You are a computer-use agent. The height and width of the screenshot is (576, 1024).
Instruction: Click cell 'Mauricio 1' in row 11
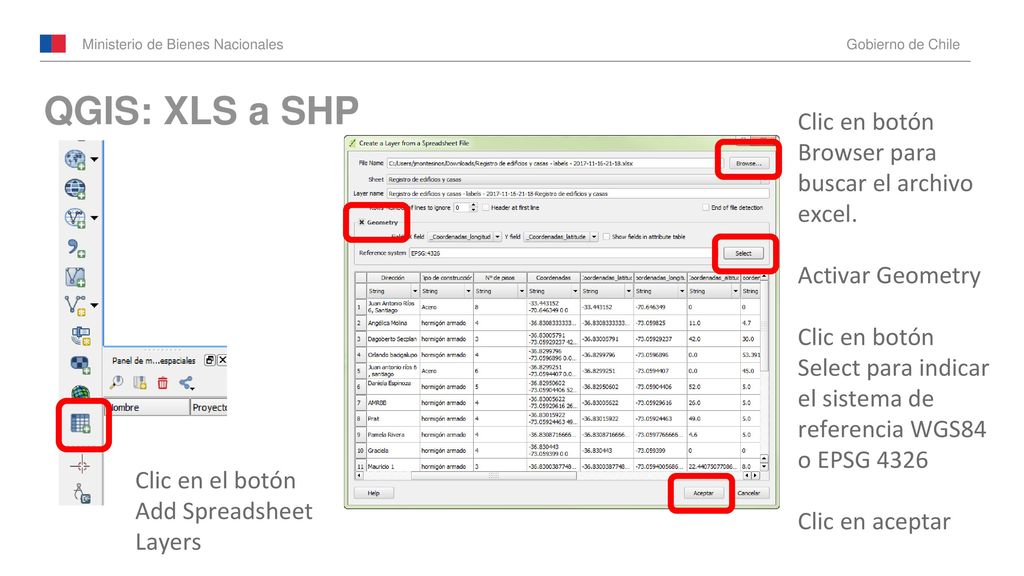(392, 466)
